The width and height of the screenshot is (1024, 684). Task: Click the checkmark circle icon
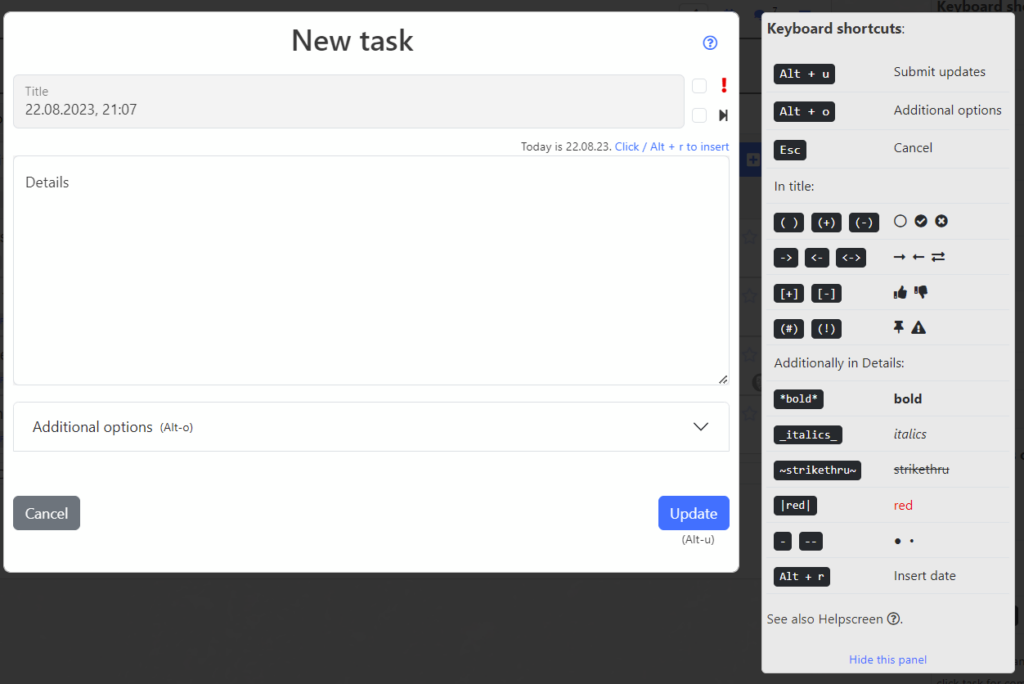pos(921,221)
